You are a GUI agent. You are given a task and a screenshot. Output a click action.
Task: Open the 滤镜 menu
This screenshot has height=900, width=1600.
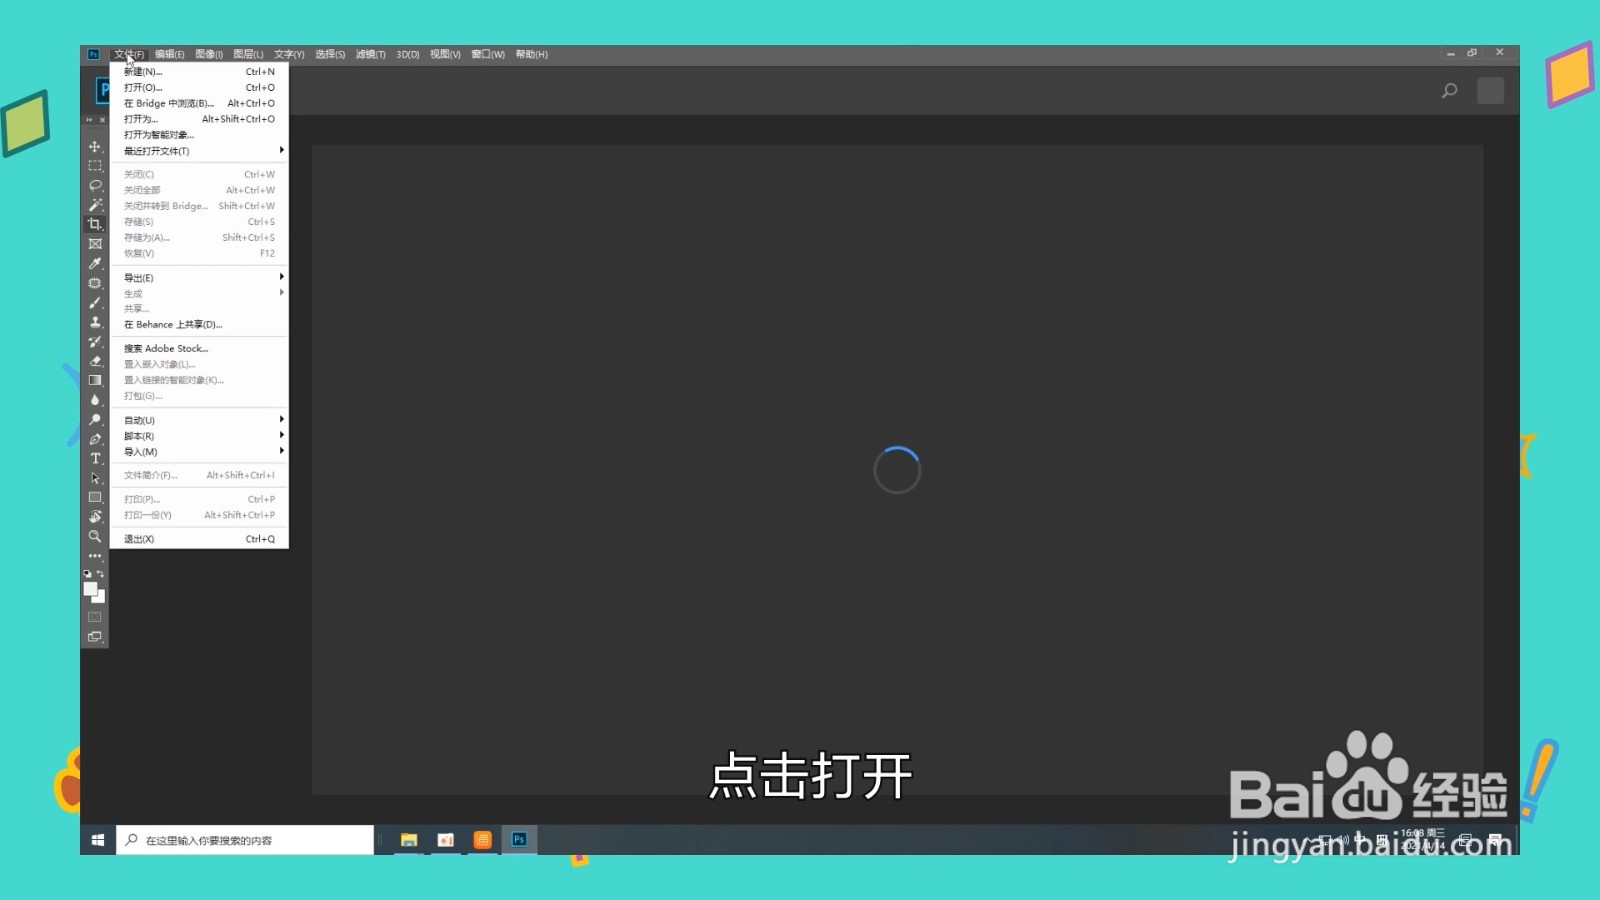[370, 54]
